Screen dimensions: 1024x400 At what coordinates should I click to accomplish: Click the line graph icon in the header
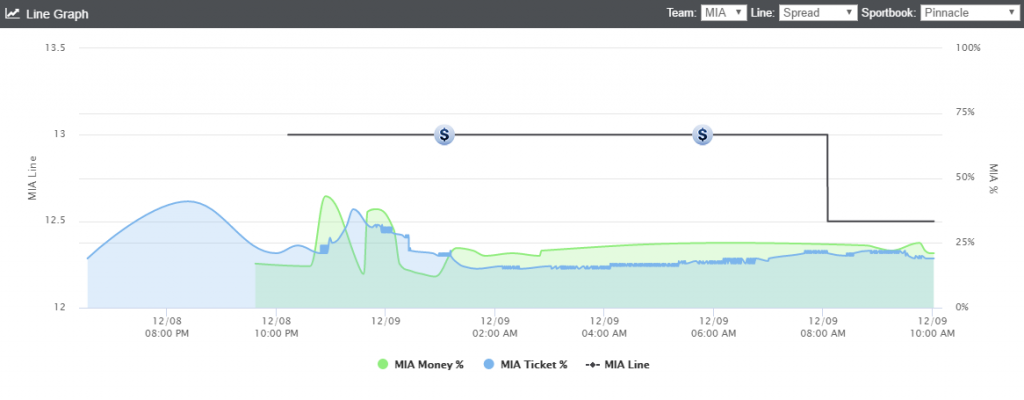11,13
